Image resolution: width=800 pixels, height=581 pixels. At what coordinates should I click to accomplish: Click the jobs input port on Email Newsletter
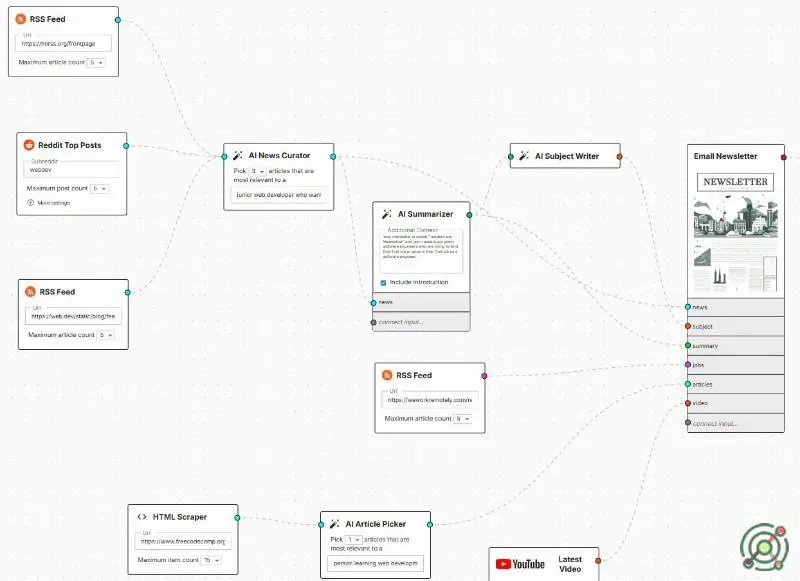tap(688, 365)
